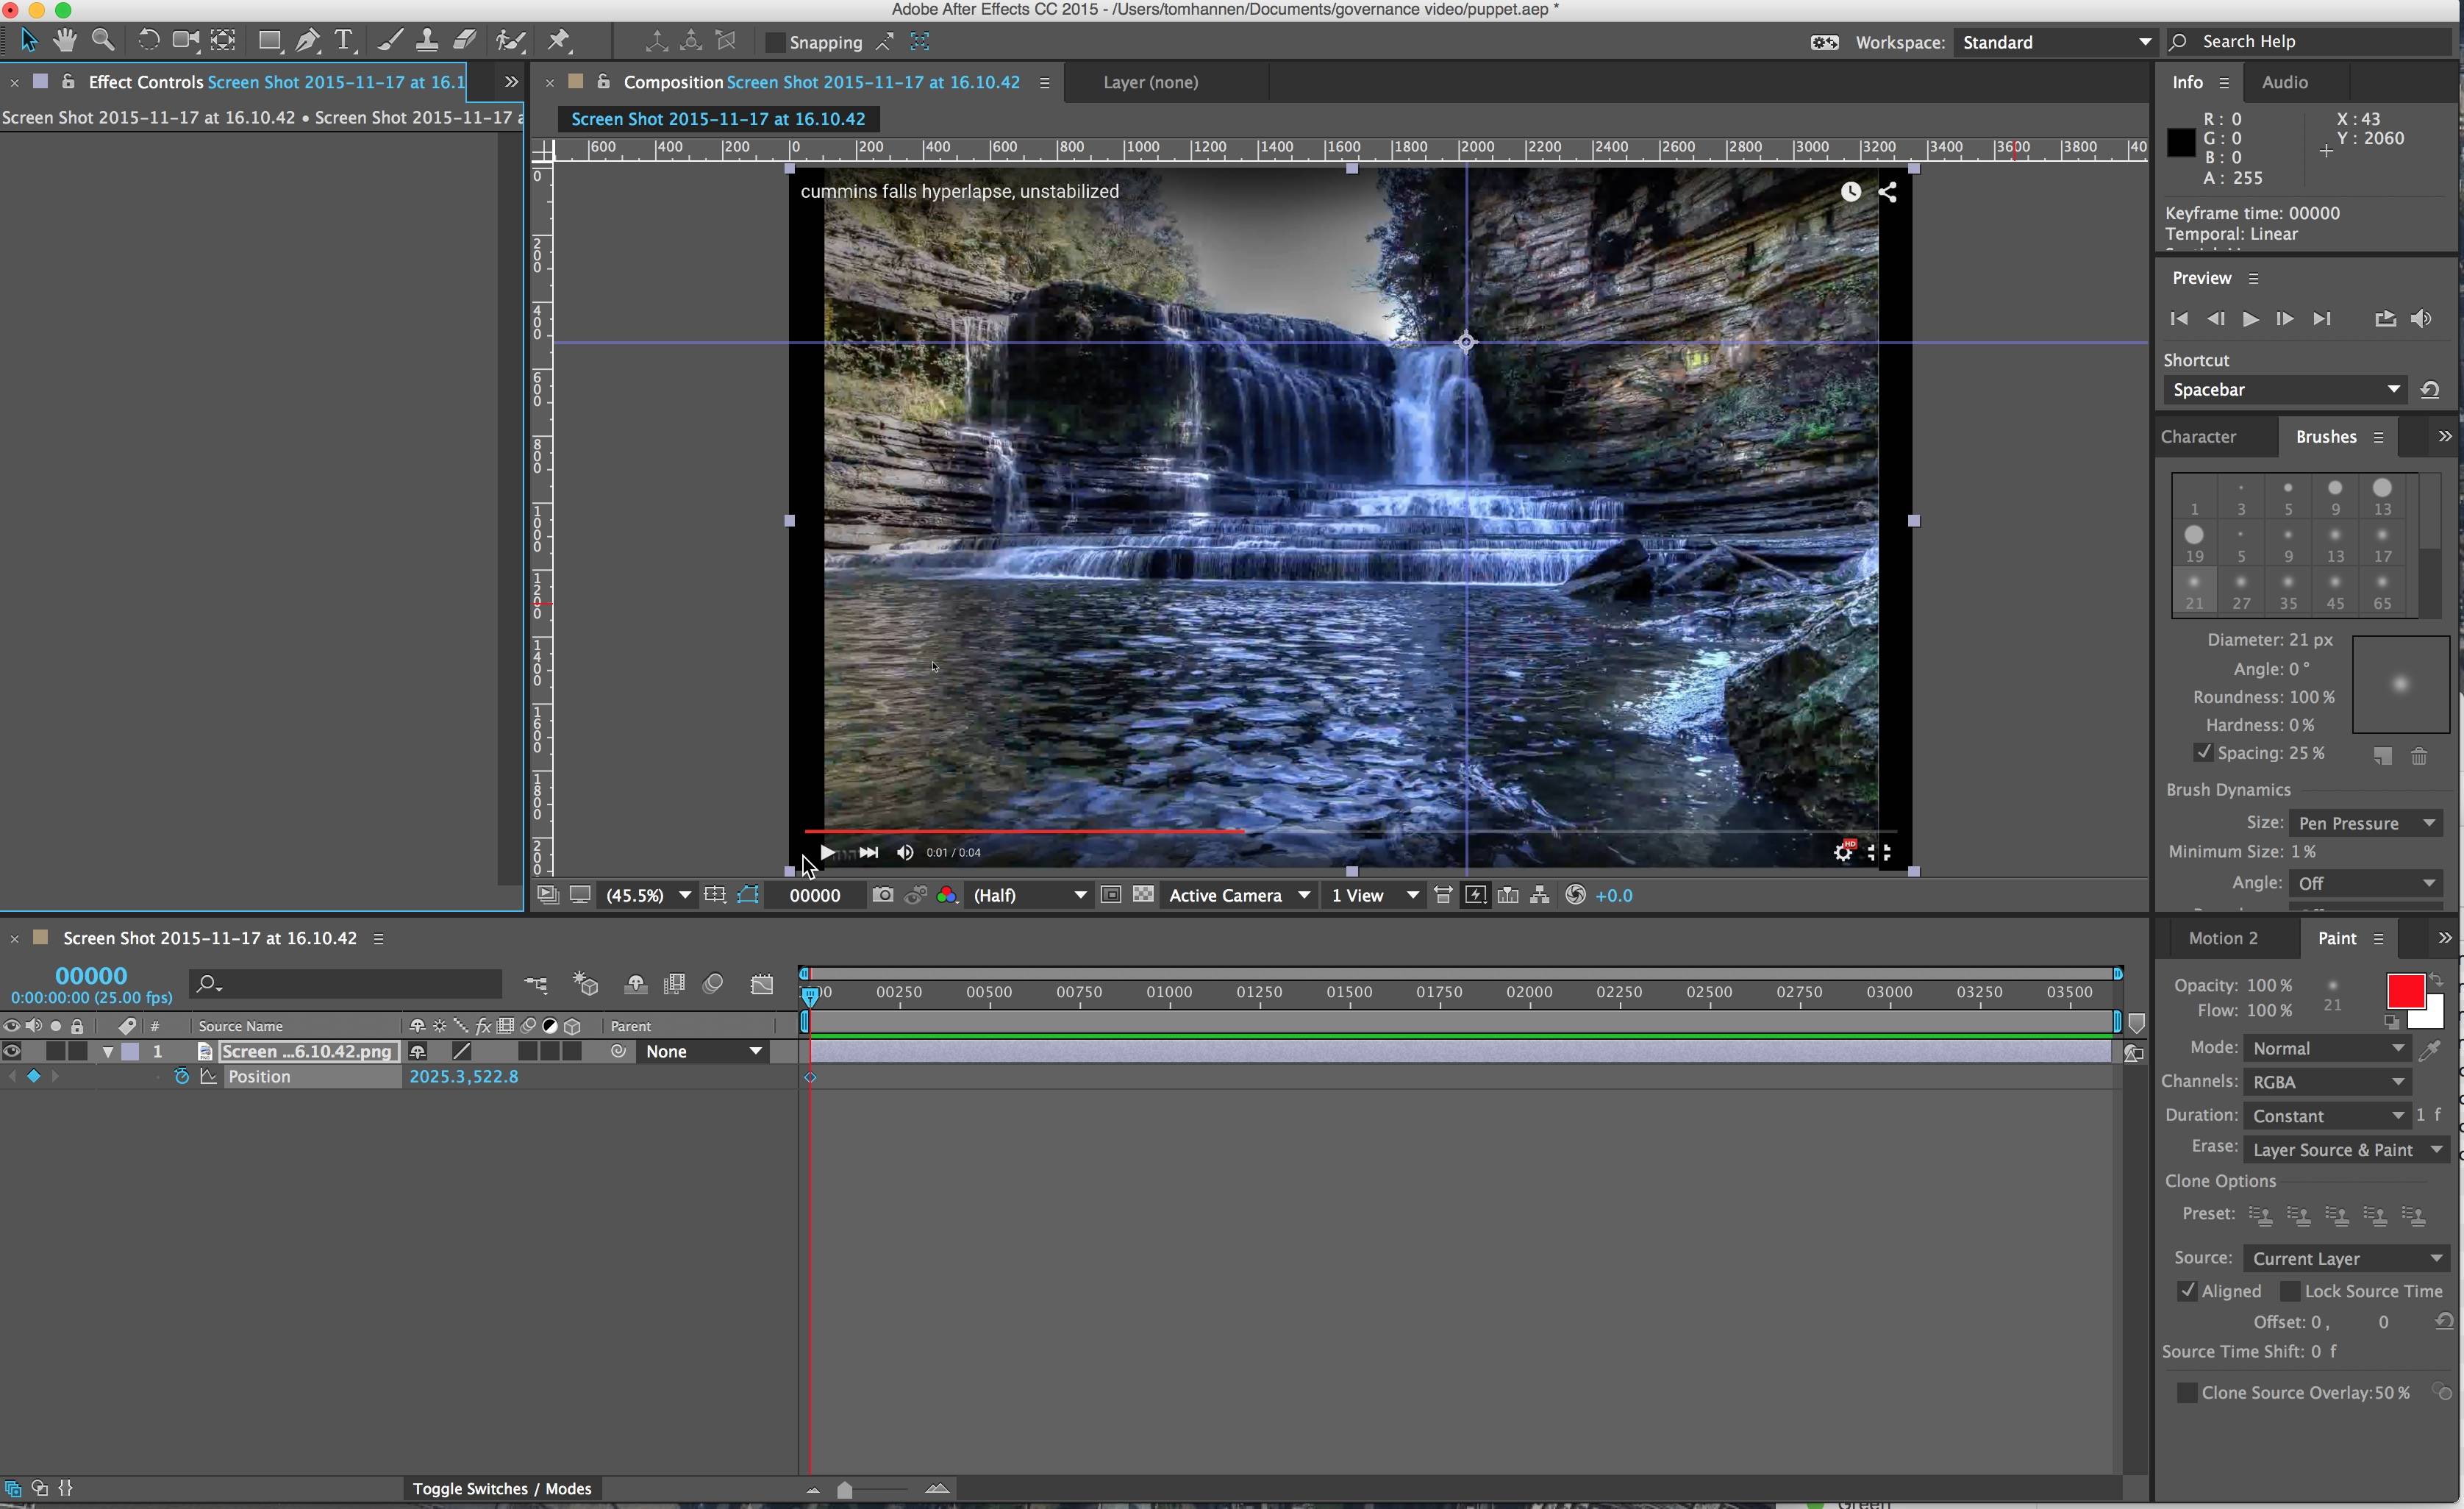Enable the Snapping checkbox
The image size is (2464, 1509).
click(x=774, y=42)
